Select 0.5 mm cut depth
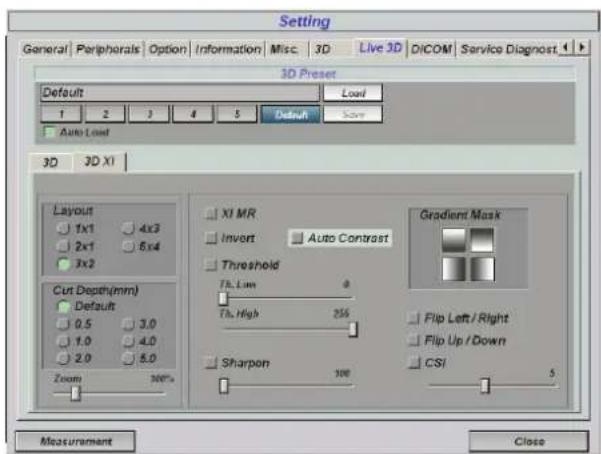 63,324
